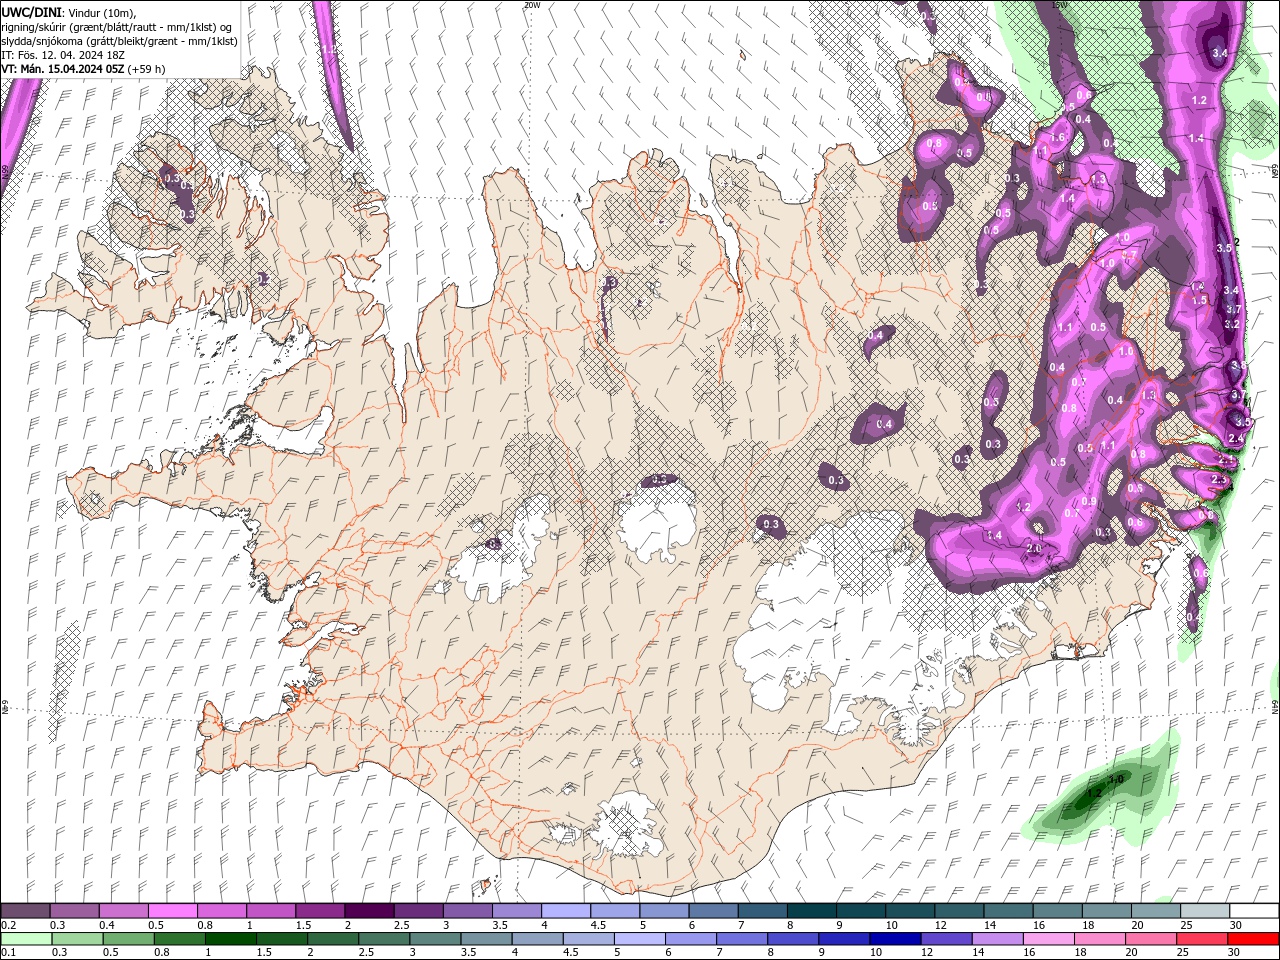
Task: Pick the white 30 snow legend swatch
Action: pos(1254,911)
